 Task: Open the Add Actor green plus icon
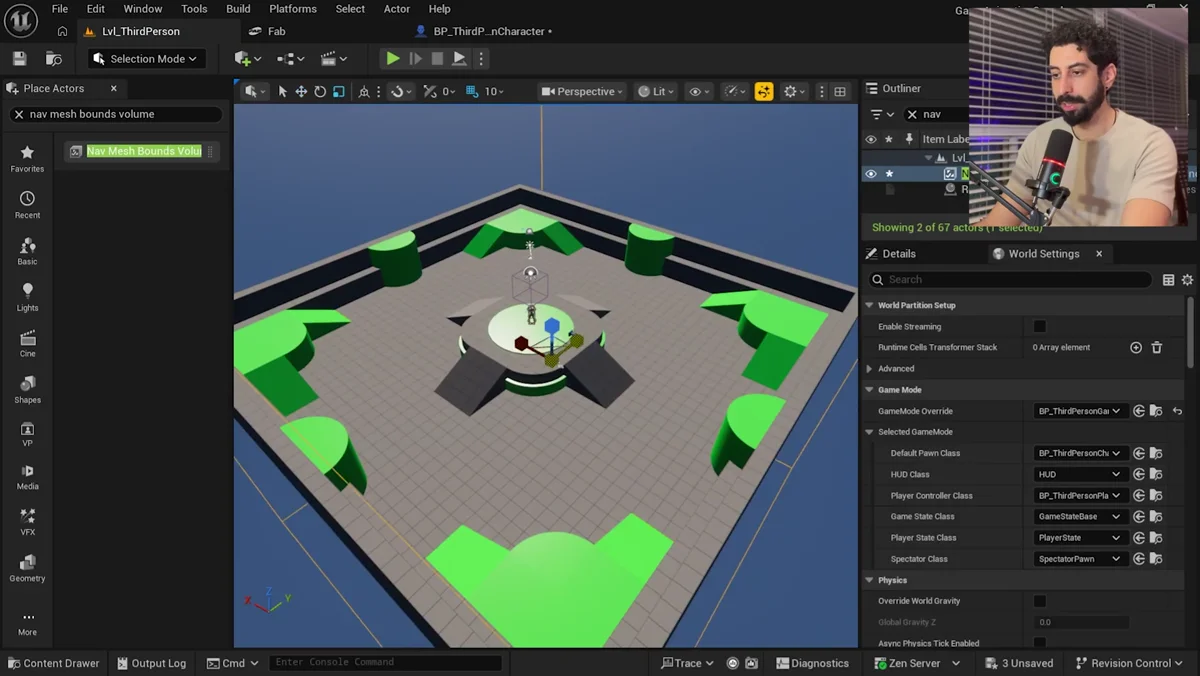[x=243, y=58]
